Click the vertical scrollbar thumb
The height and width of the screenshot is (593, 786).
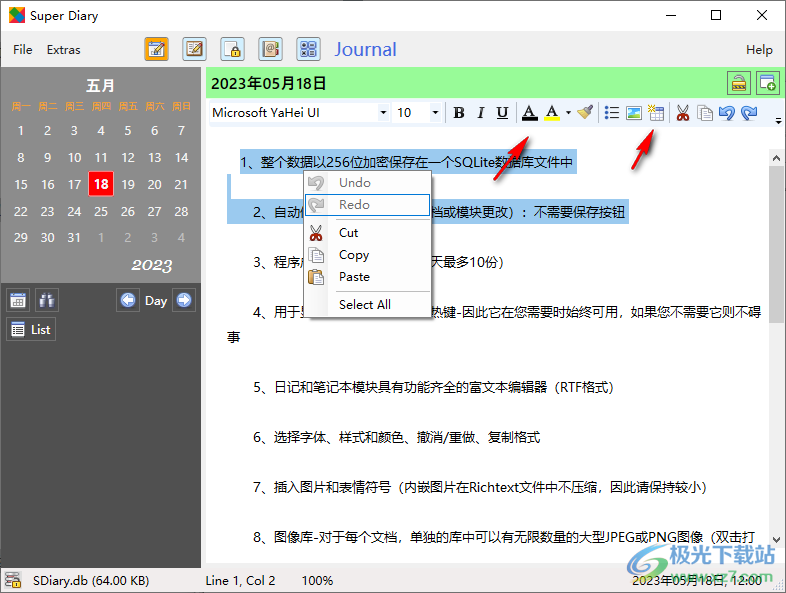[776, 244]
